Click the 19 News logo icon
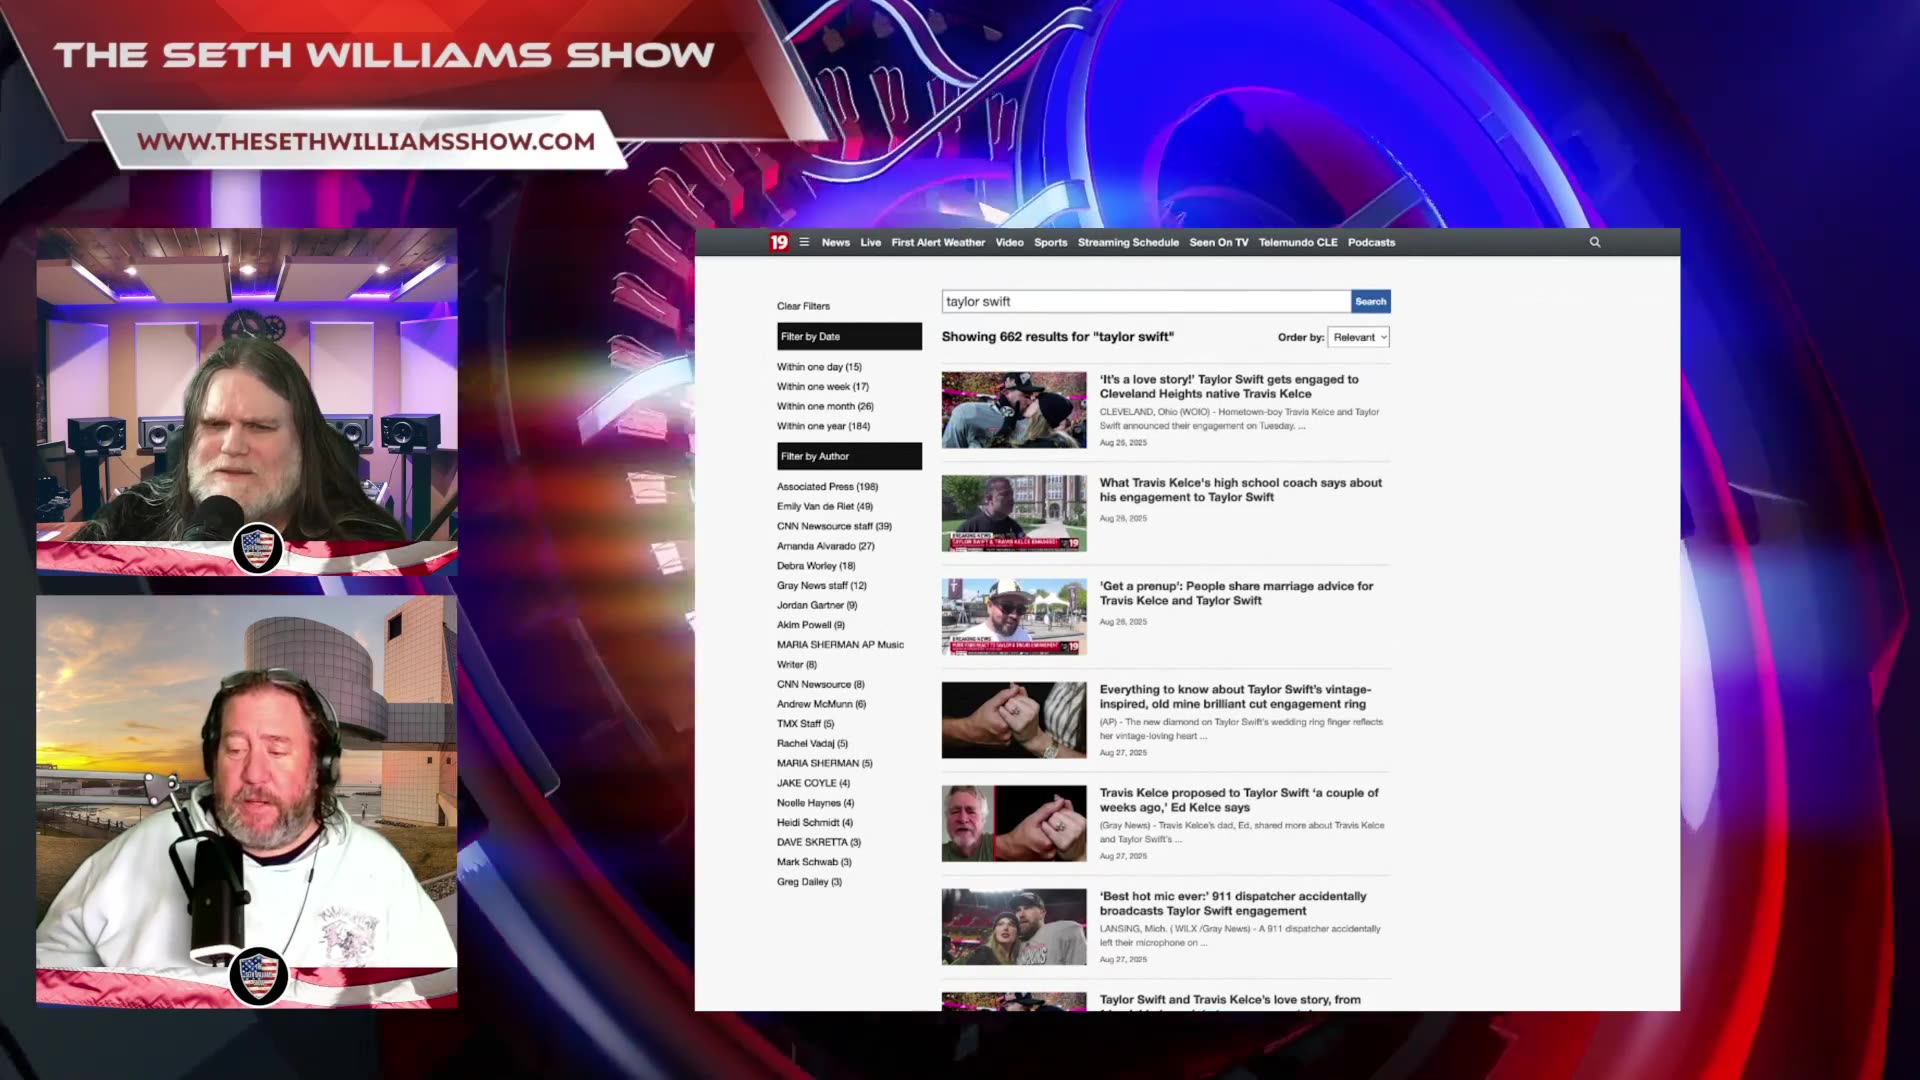 [779, 242]
